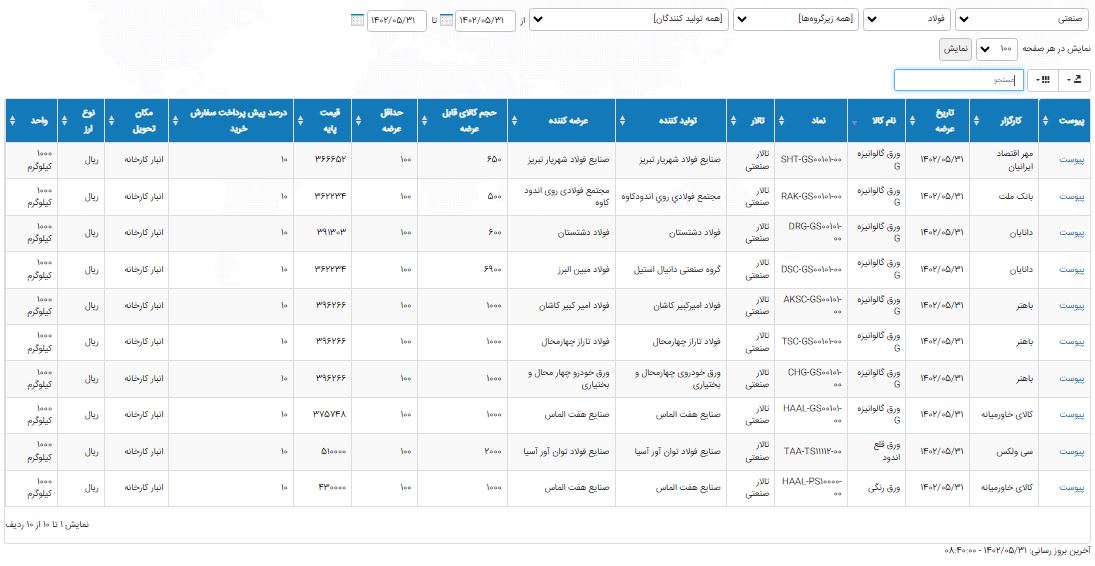Sort table by the واحد column arrows
The height and width of the screenshot is (566, 1095).
click(12, 120)
